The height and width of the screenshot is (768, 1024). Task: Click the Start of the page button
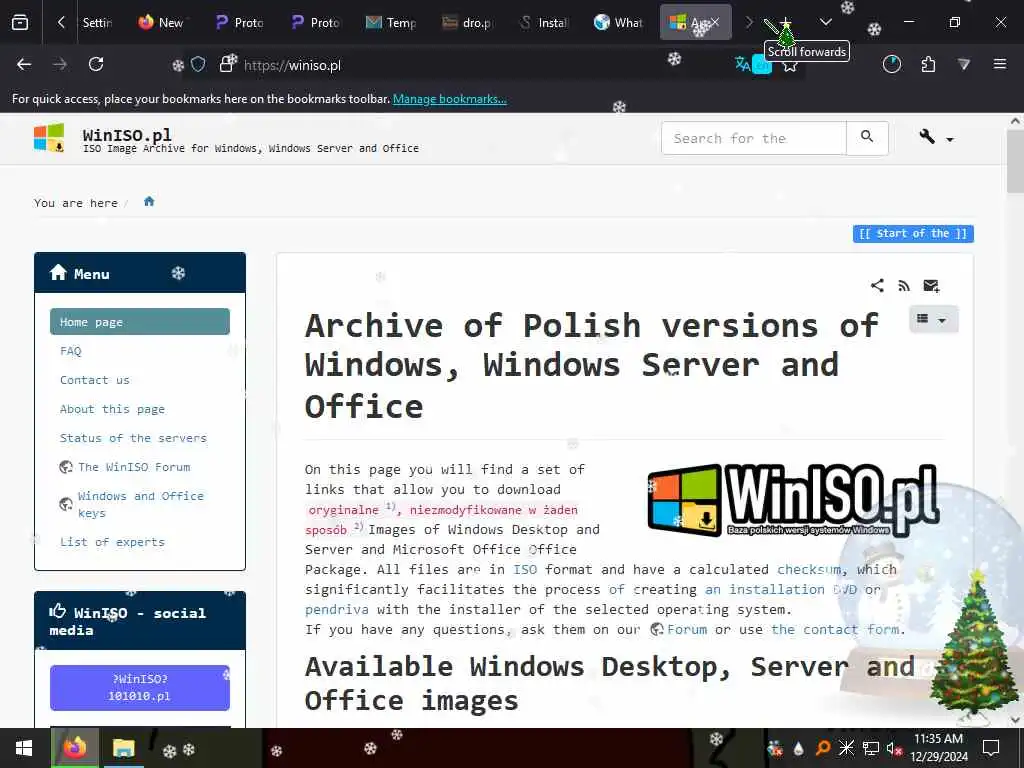pos(913,234)
